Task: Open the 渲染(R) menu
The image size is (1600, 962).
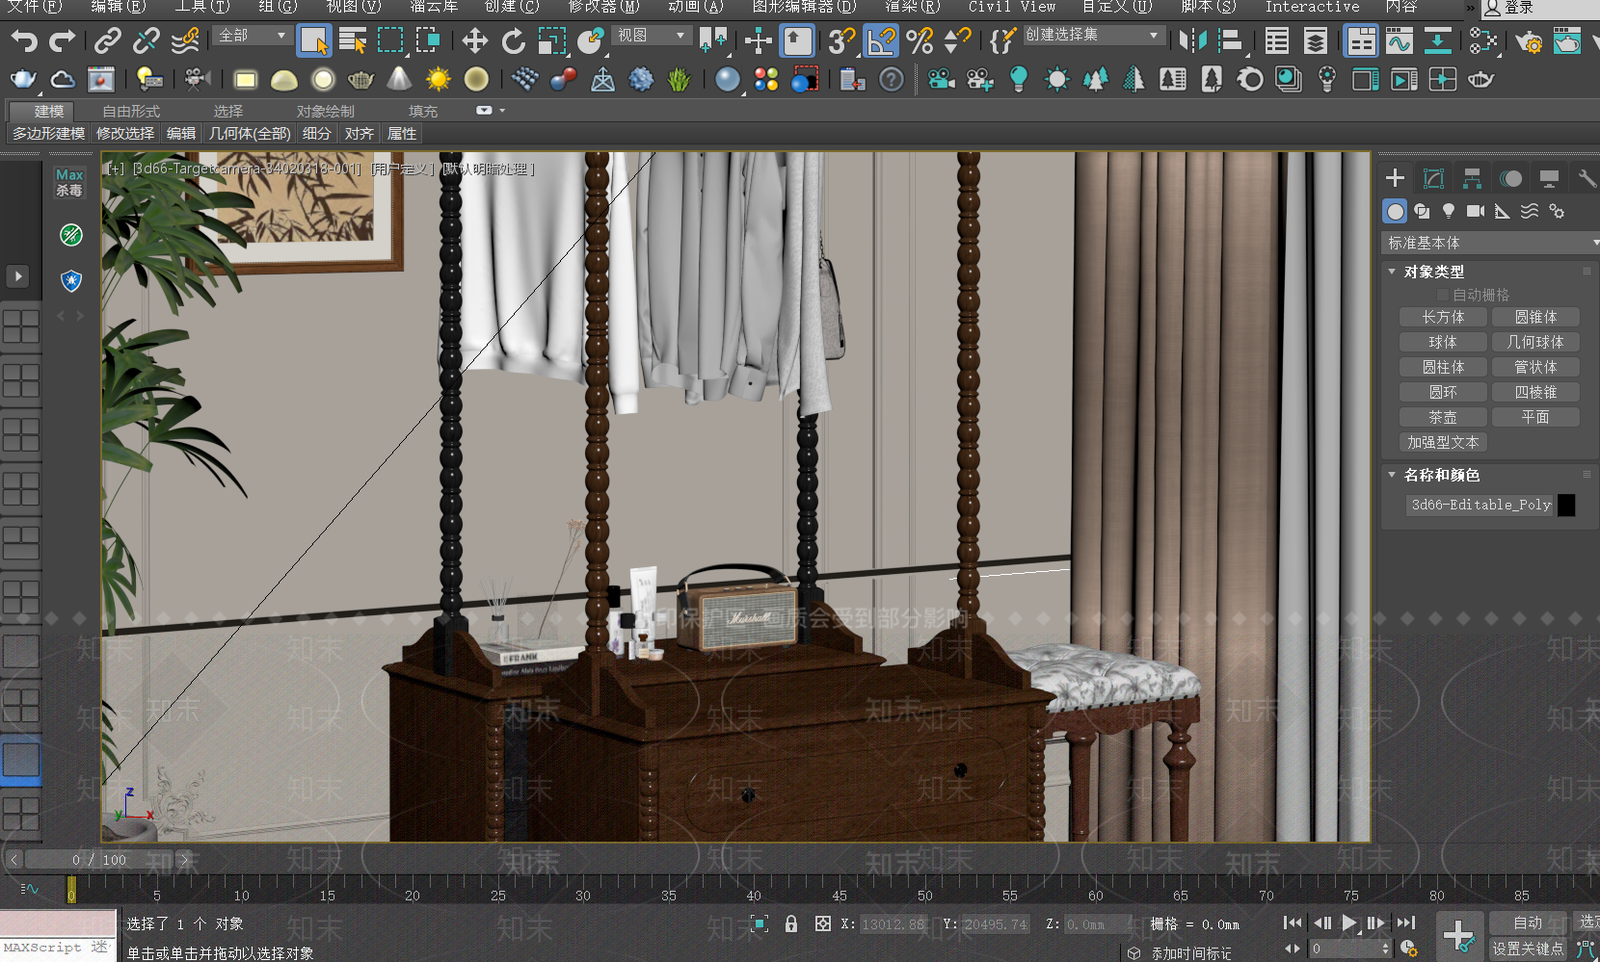Action: 912,7
